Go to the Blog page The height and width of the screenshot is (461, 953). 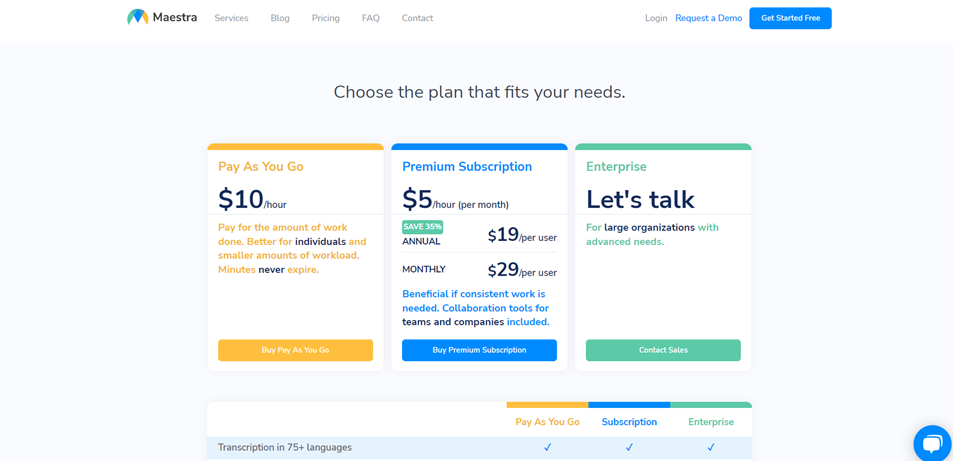click(x=280, y=18)
